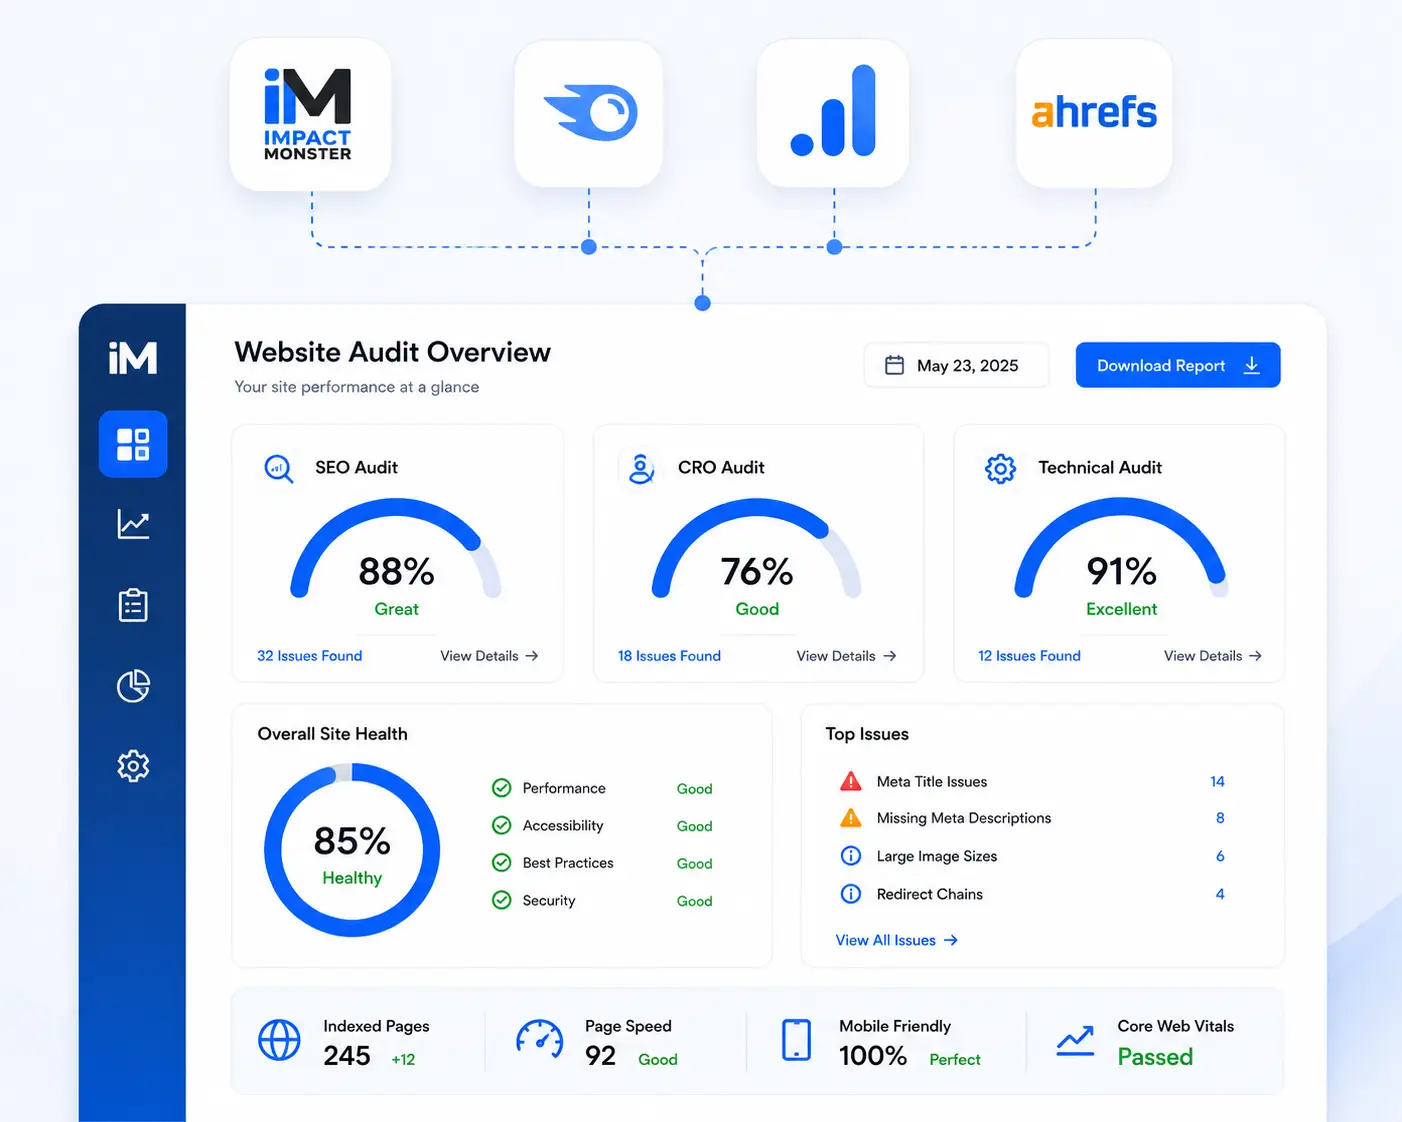Viewport: 1402px width, 1122px height.
Task: Click the Semrush flame logo tile
Action: pos(589,113)
